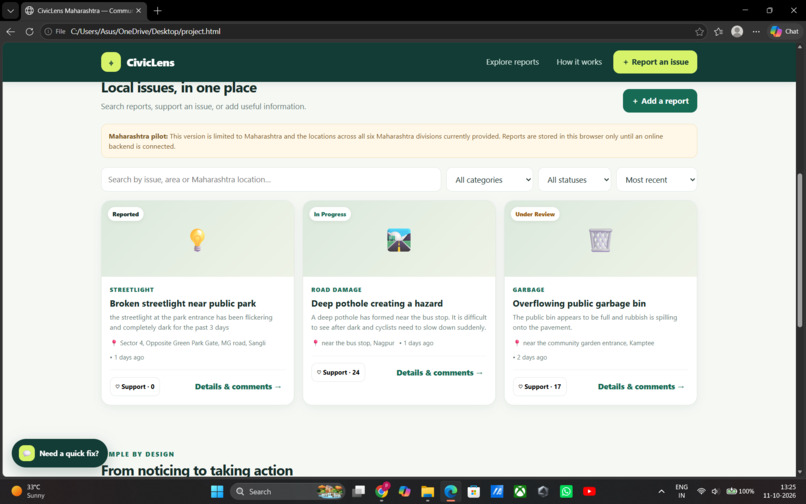Viewport: 806px width, 504px height.
Task: Open a new browser tab
Action: tap(157, 10)
